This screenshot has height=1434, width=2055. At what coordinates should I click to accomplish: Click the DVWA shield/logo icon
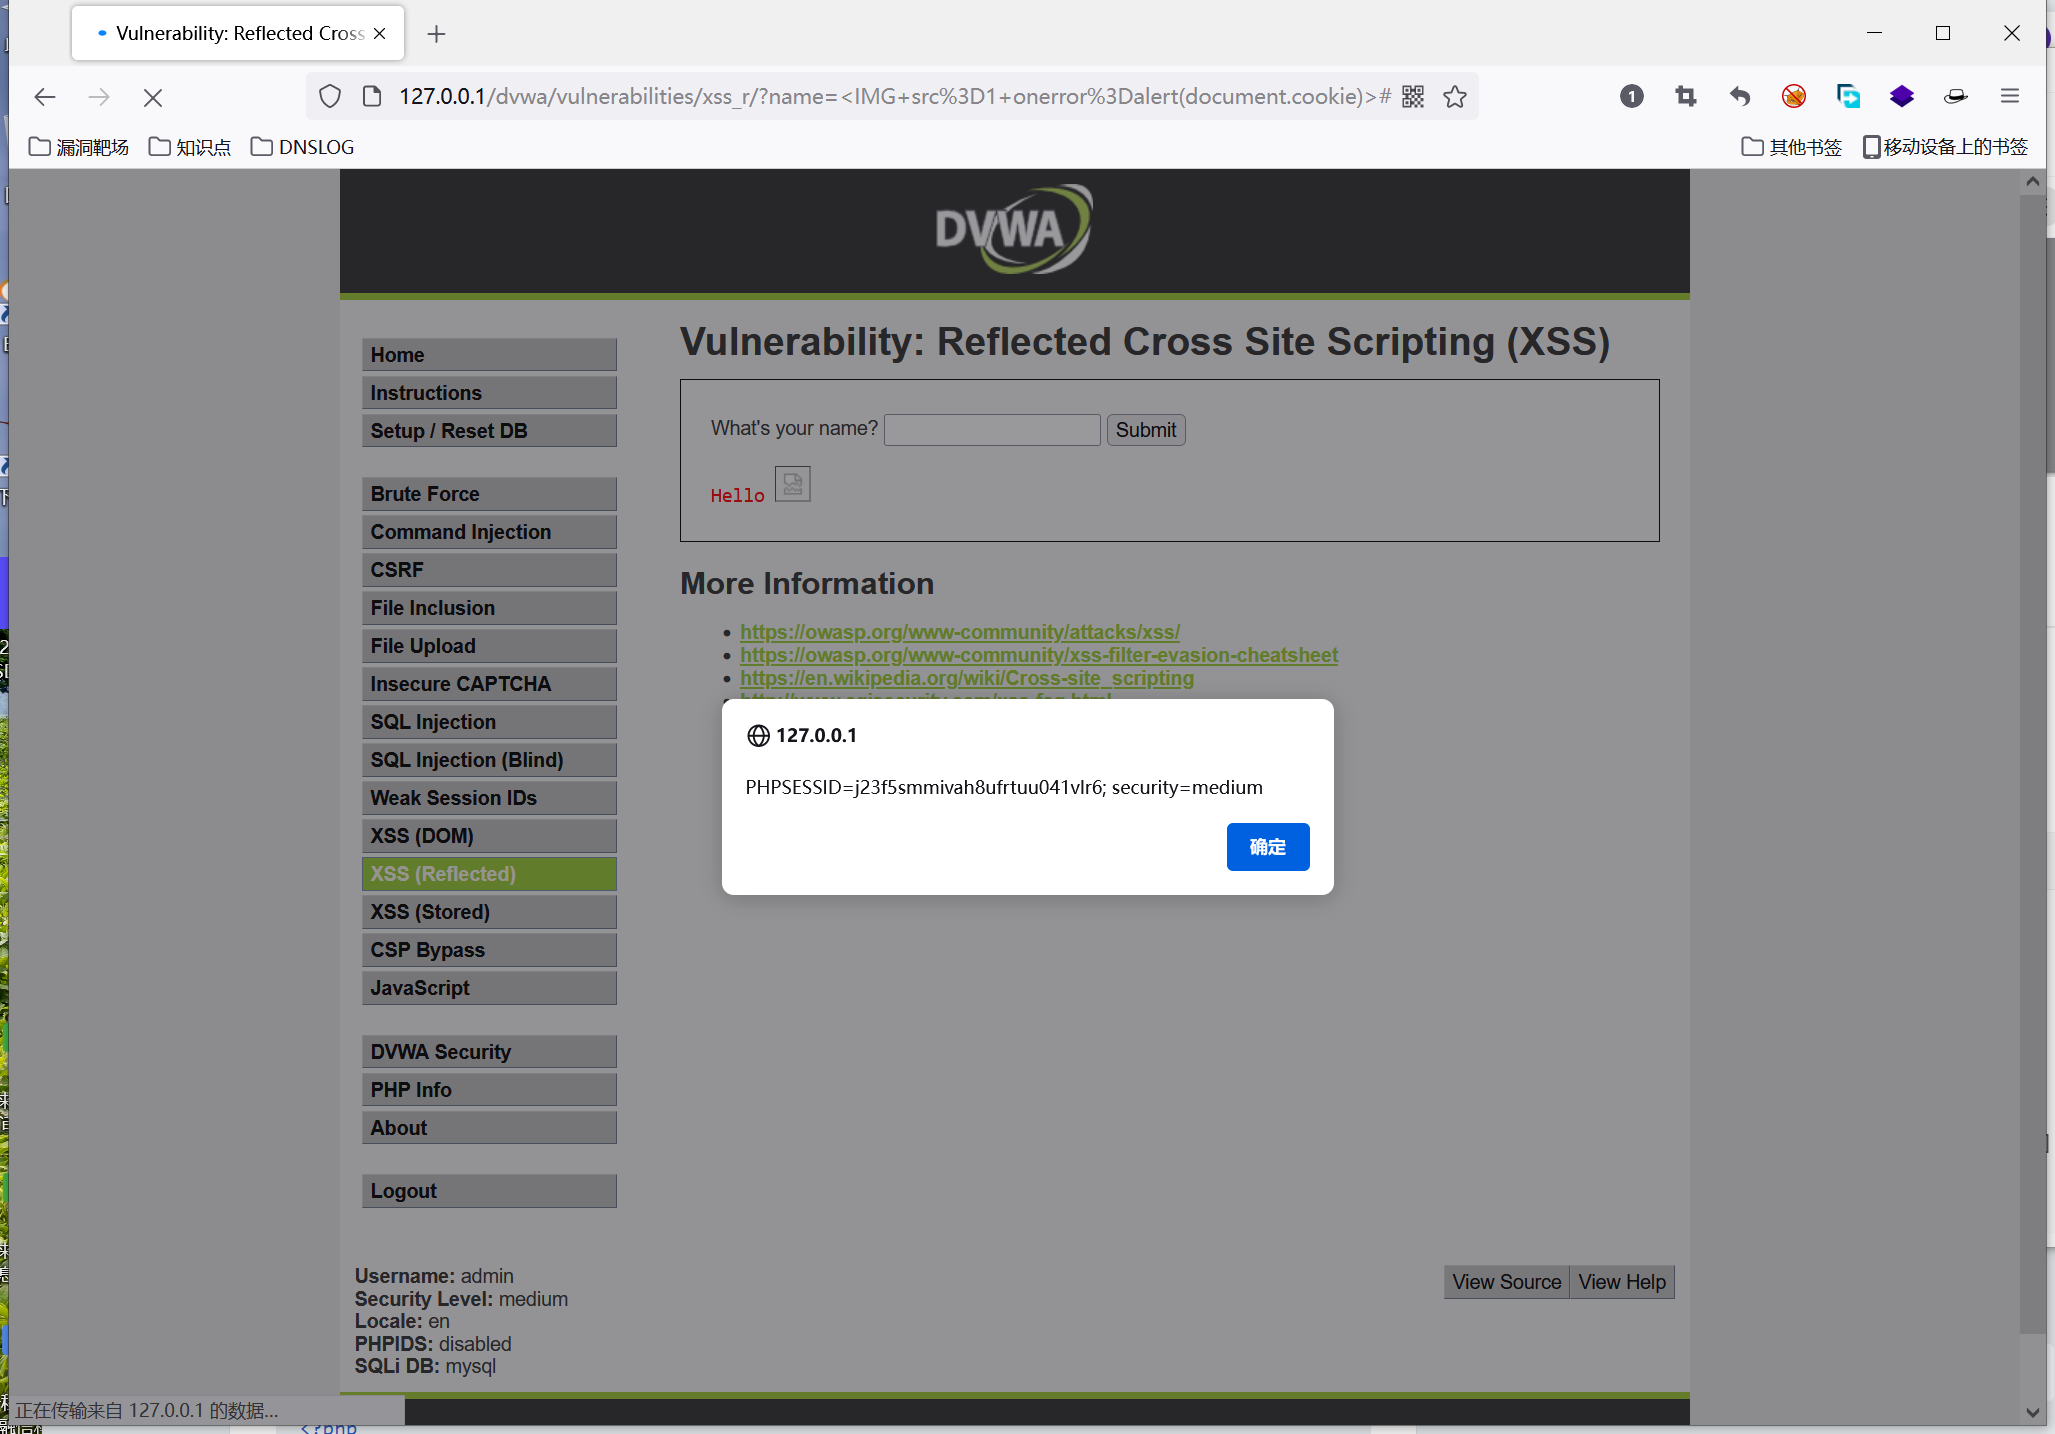(x=1015, y=231)
